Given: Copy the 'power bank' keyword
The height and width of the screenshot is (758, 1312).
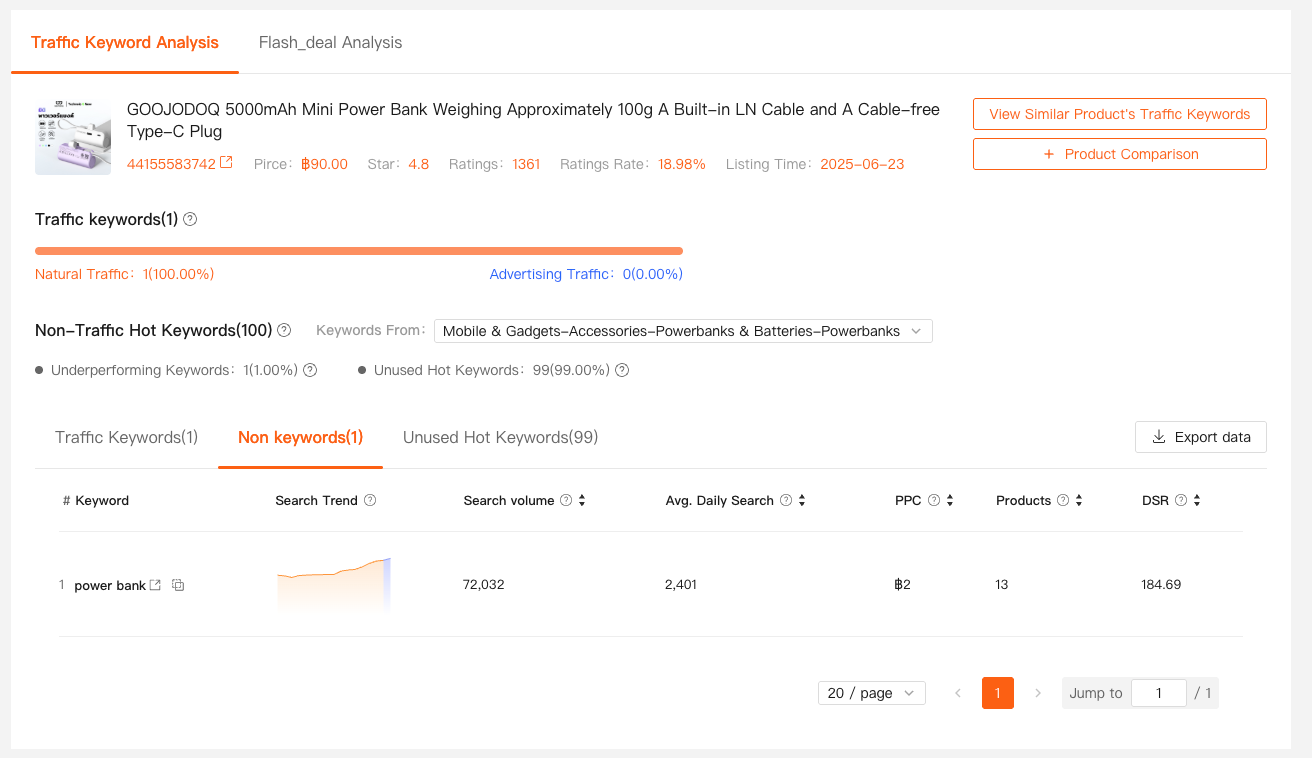Looking at the screenshot, I should [x=178, y=585].
